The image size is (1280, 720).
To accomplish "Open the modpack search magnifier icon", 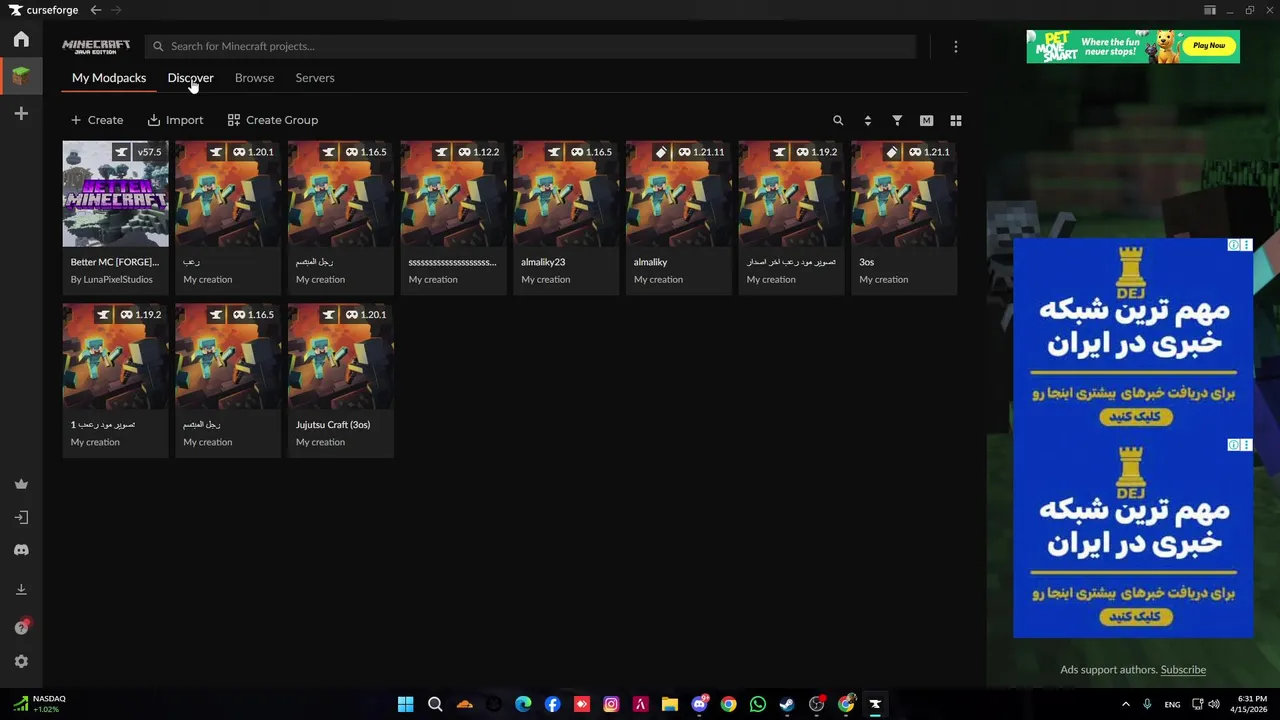I will click(x=838, y=120).
